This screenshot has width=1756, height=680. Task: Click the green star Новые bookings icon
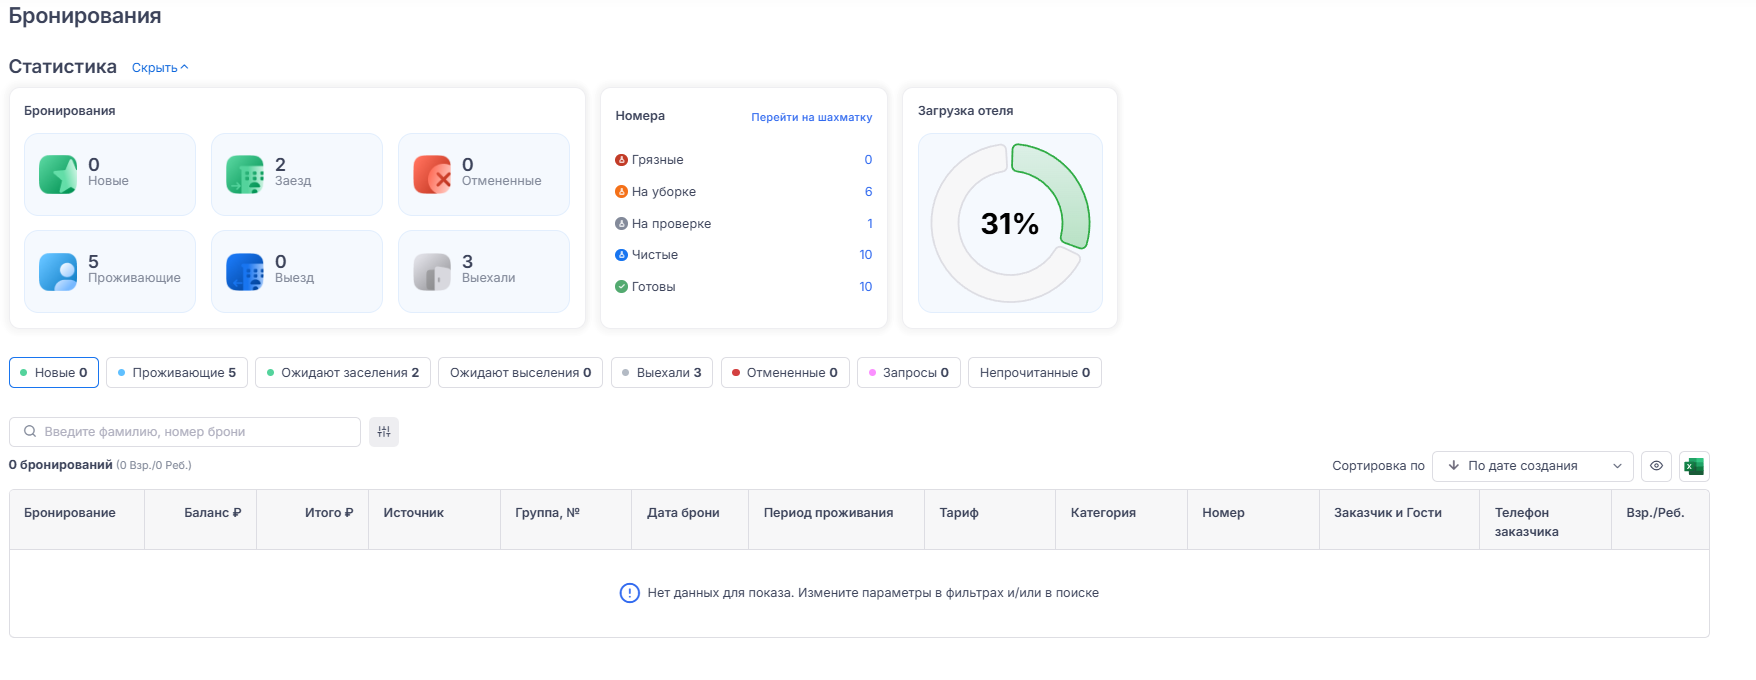[58, 174]
